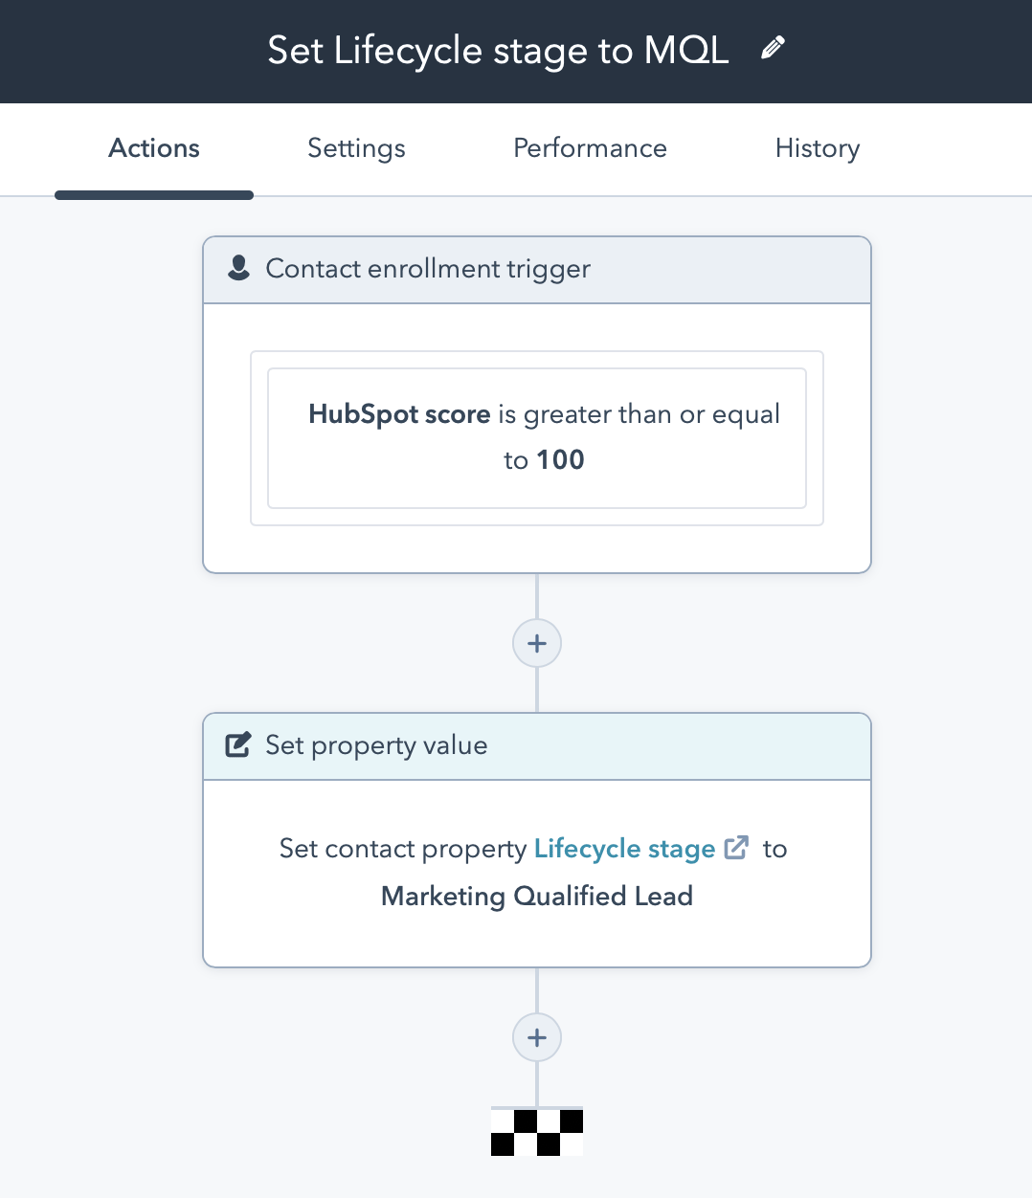Click the plus icon below Set property value
This screenshot has width=1032, height=1198.
(x=536, y=1037)
